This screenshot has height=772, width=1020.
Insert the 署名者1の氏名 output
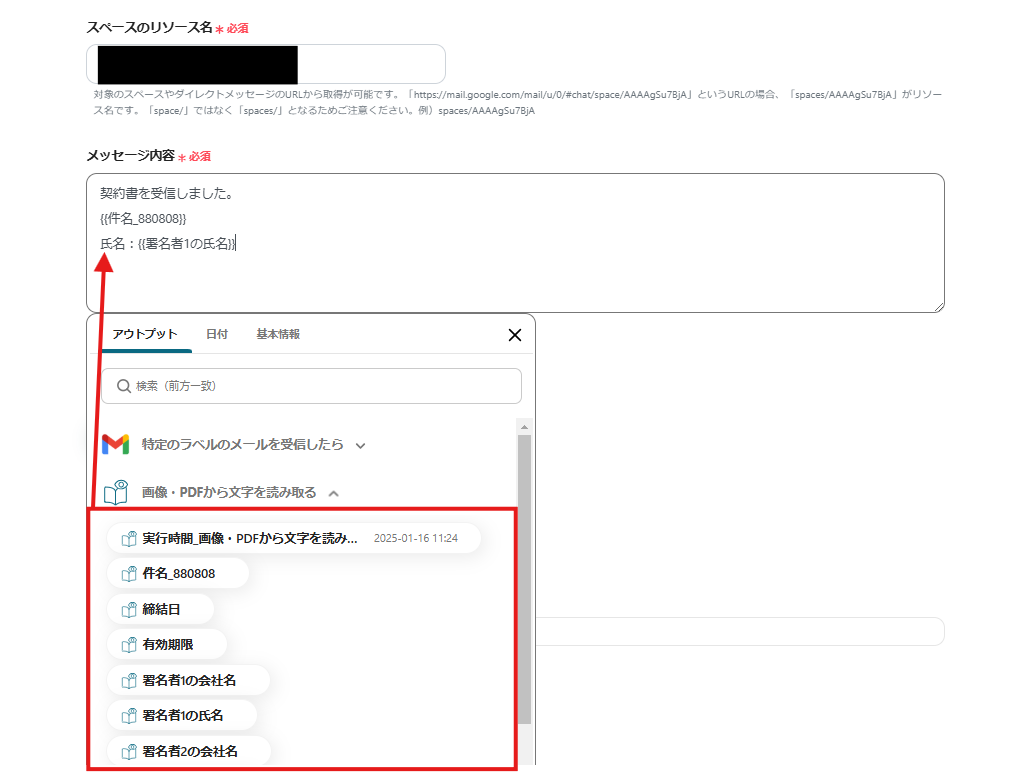tap(181, 715)
